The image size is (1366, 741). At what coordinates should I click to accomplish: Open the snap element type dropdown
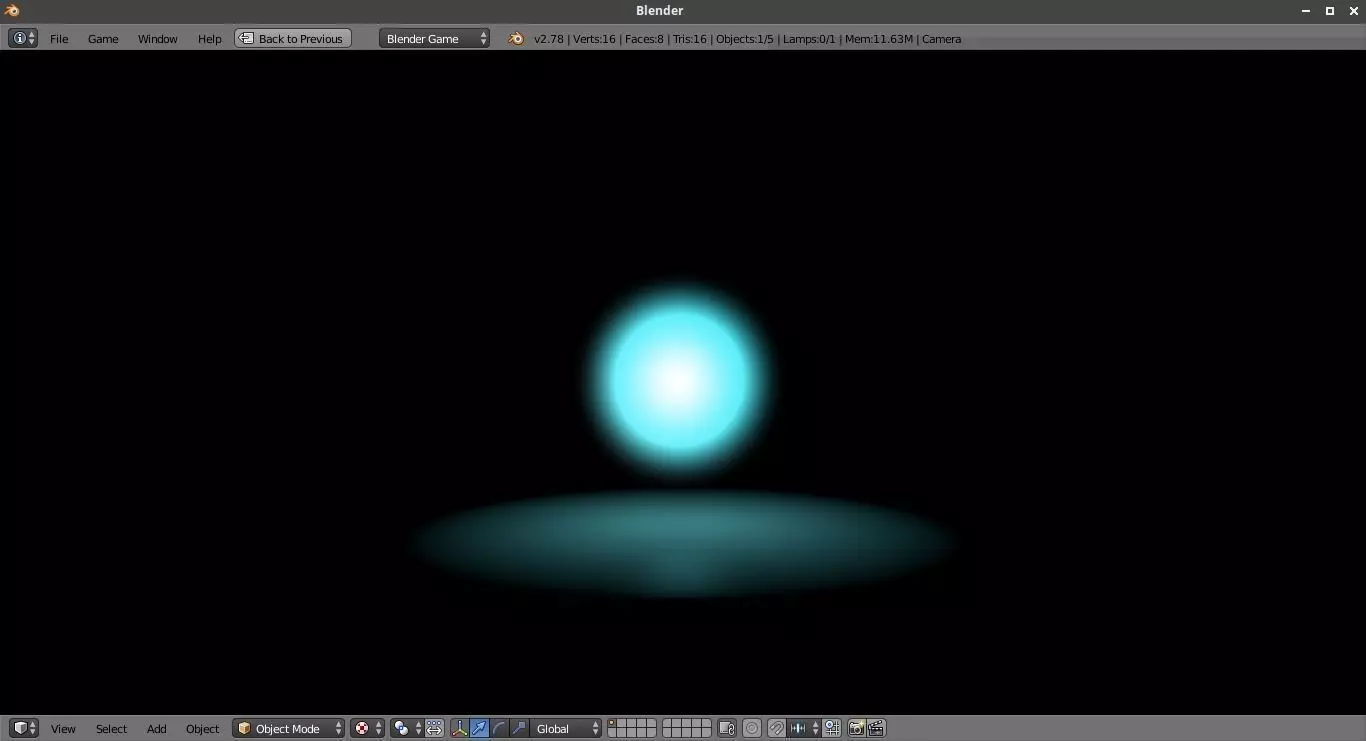(804, 728)
